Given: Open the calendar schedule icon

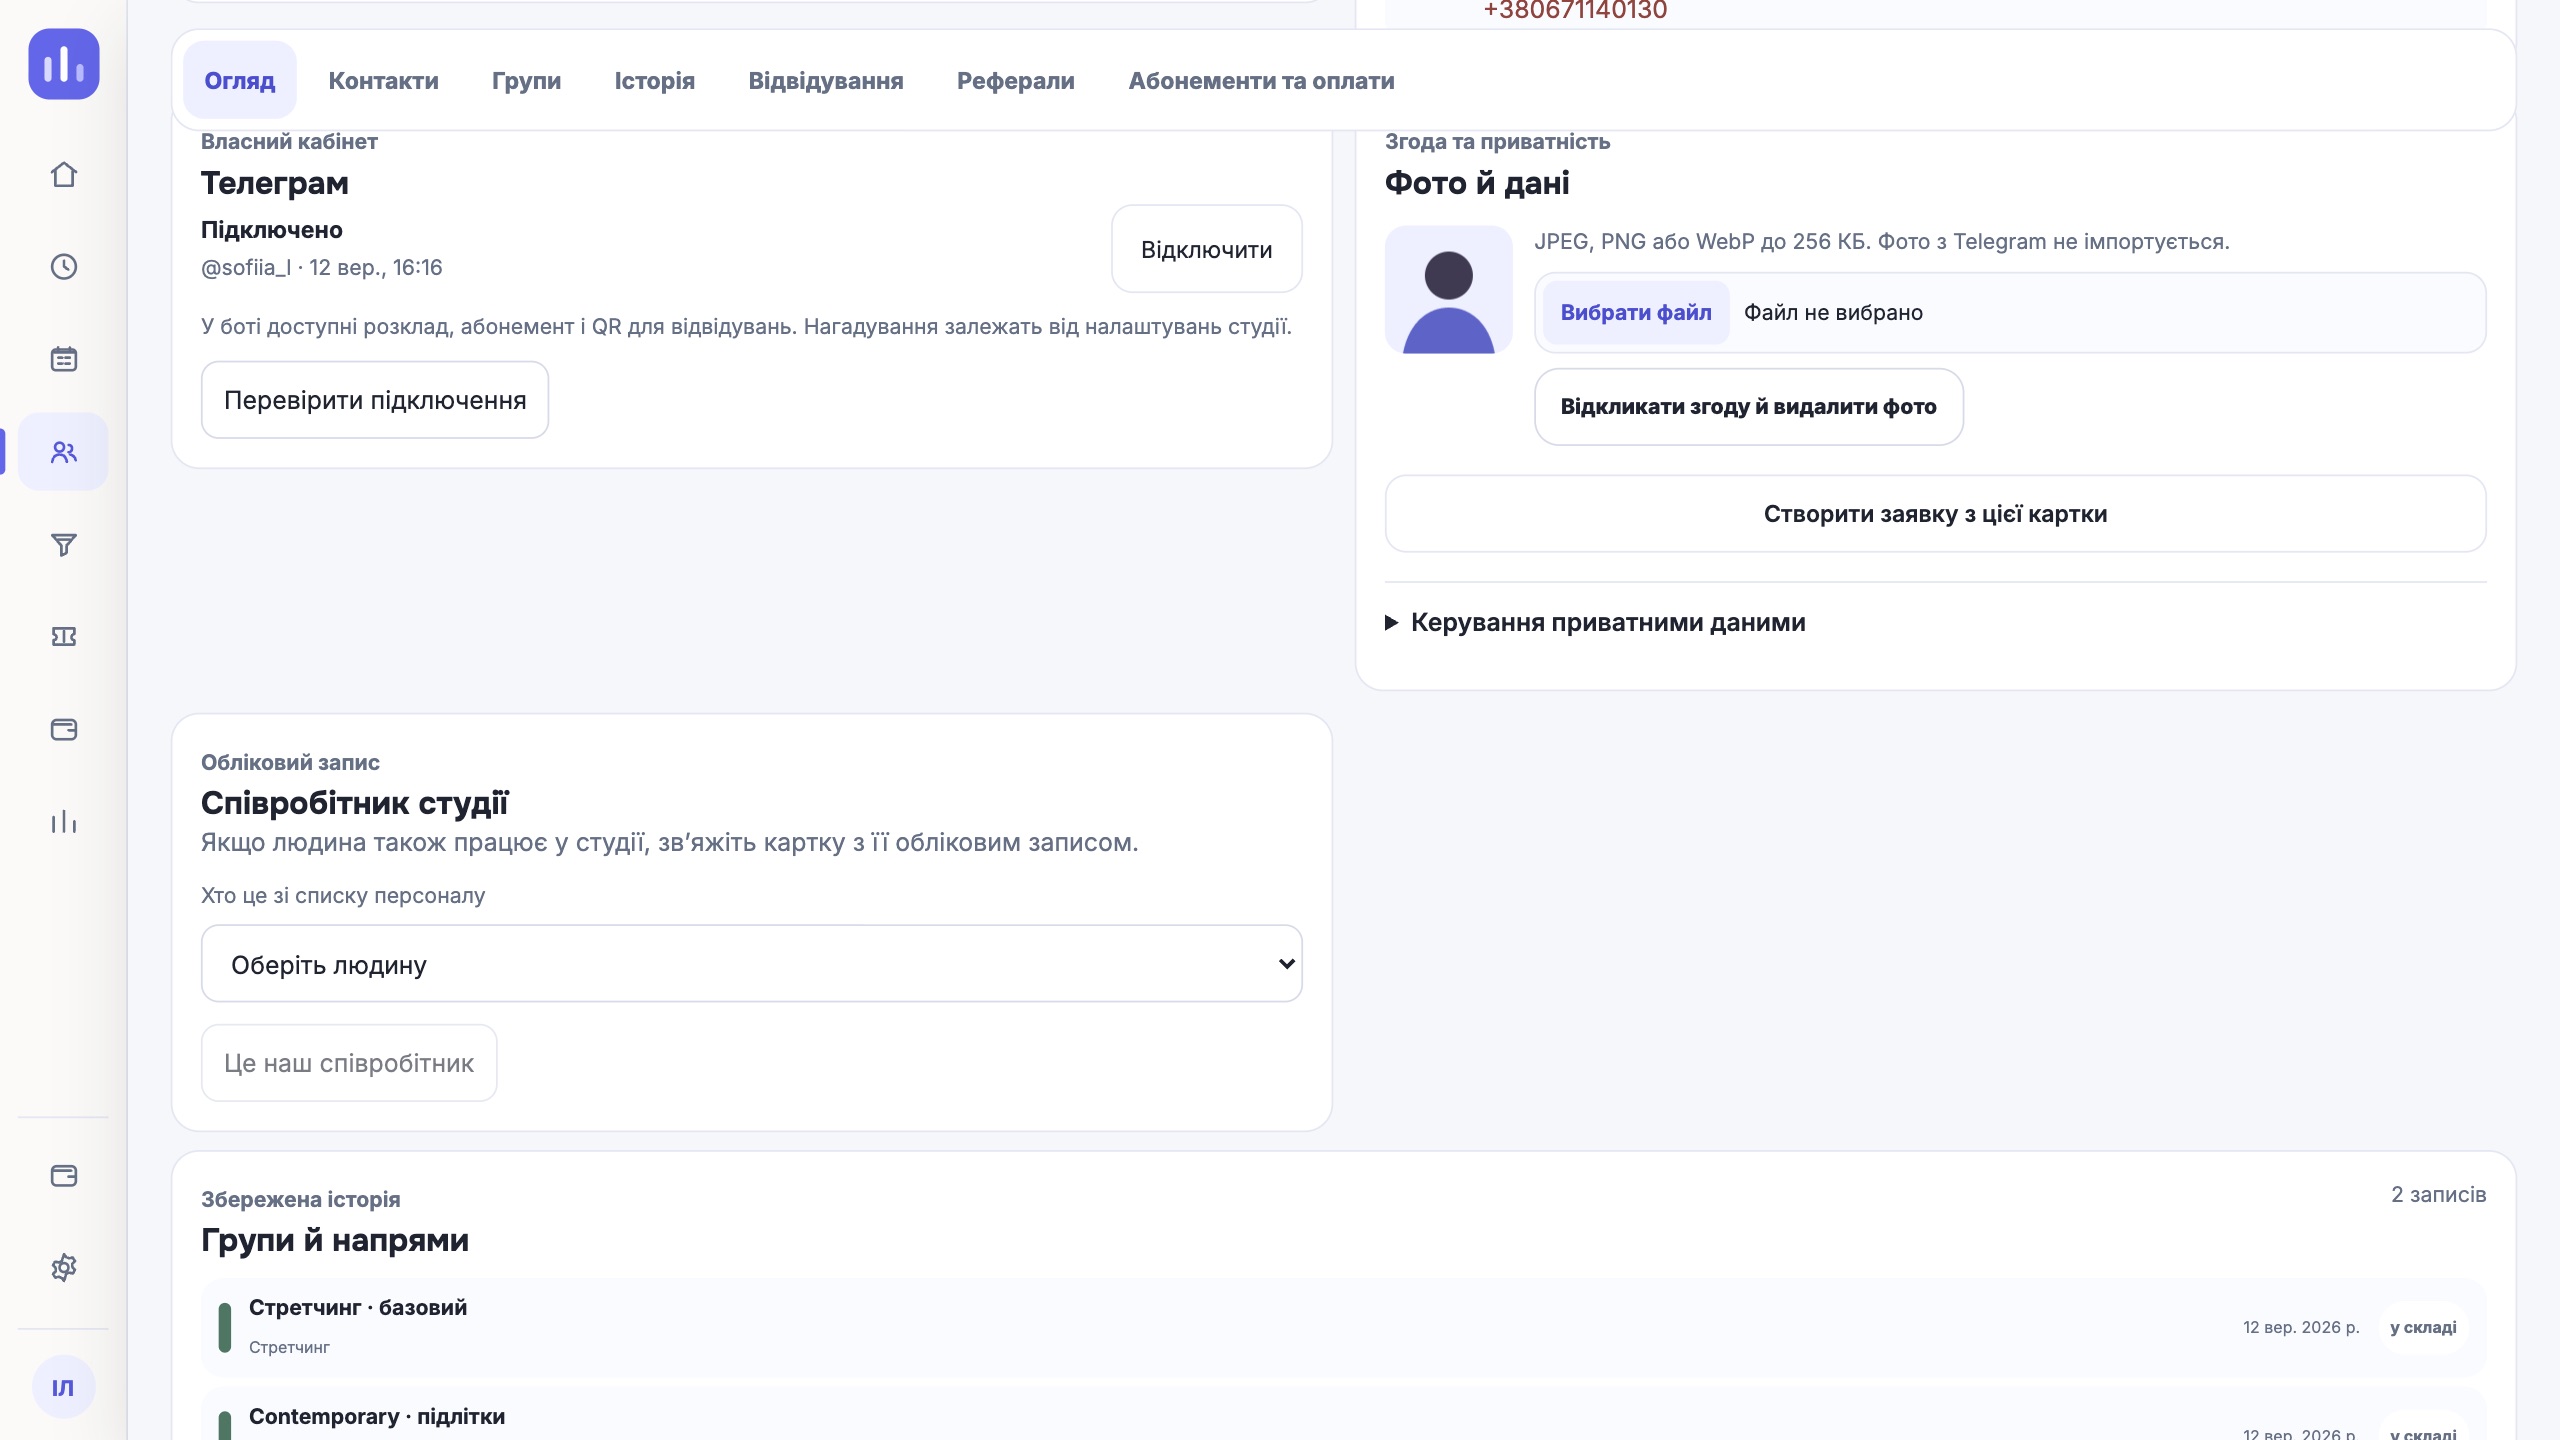Looking at the screenshot, I should tap(64, 359).
